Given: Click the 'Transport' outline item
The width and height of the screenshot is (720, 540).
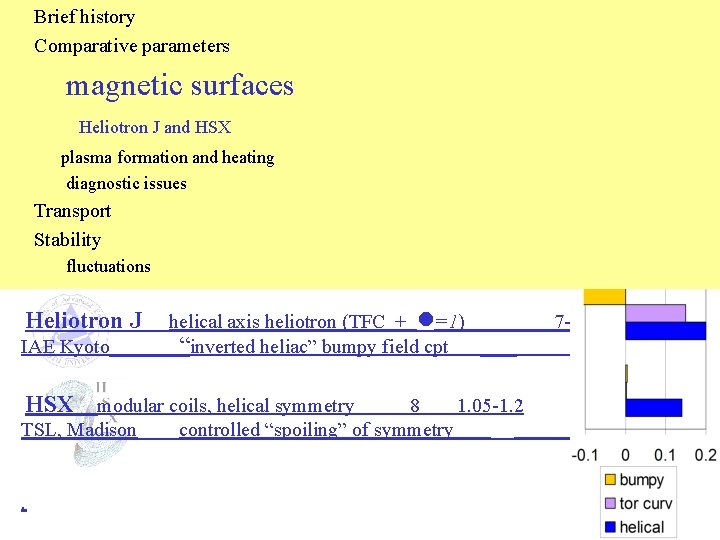Looking at the screenshot, I should point(72,211).
